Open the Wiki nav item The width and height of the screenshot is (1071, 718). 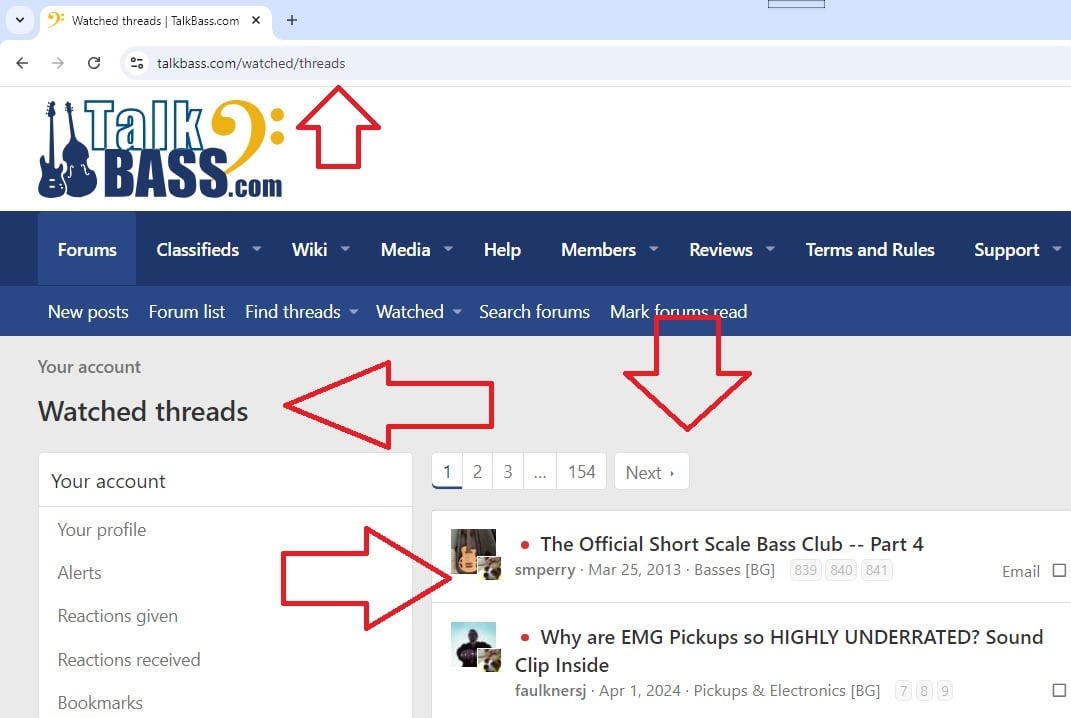[309, 249]
